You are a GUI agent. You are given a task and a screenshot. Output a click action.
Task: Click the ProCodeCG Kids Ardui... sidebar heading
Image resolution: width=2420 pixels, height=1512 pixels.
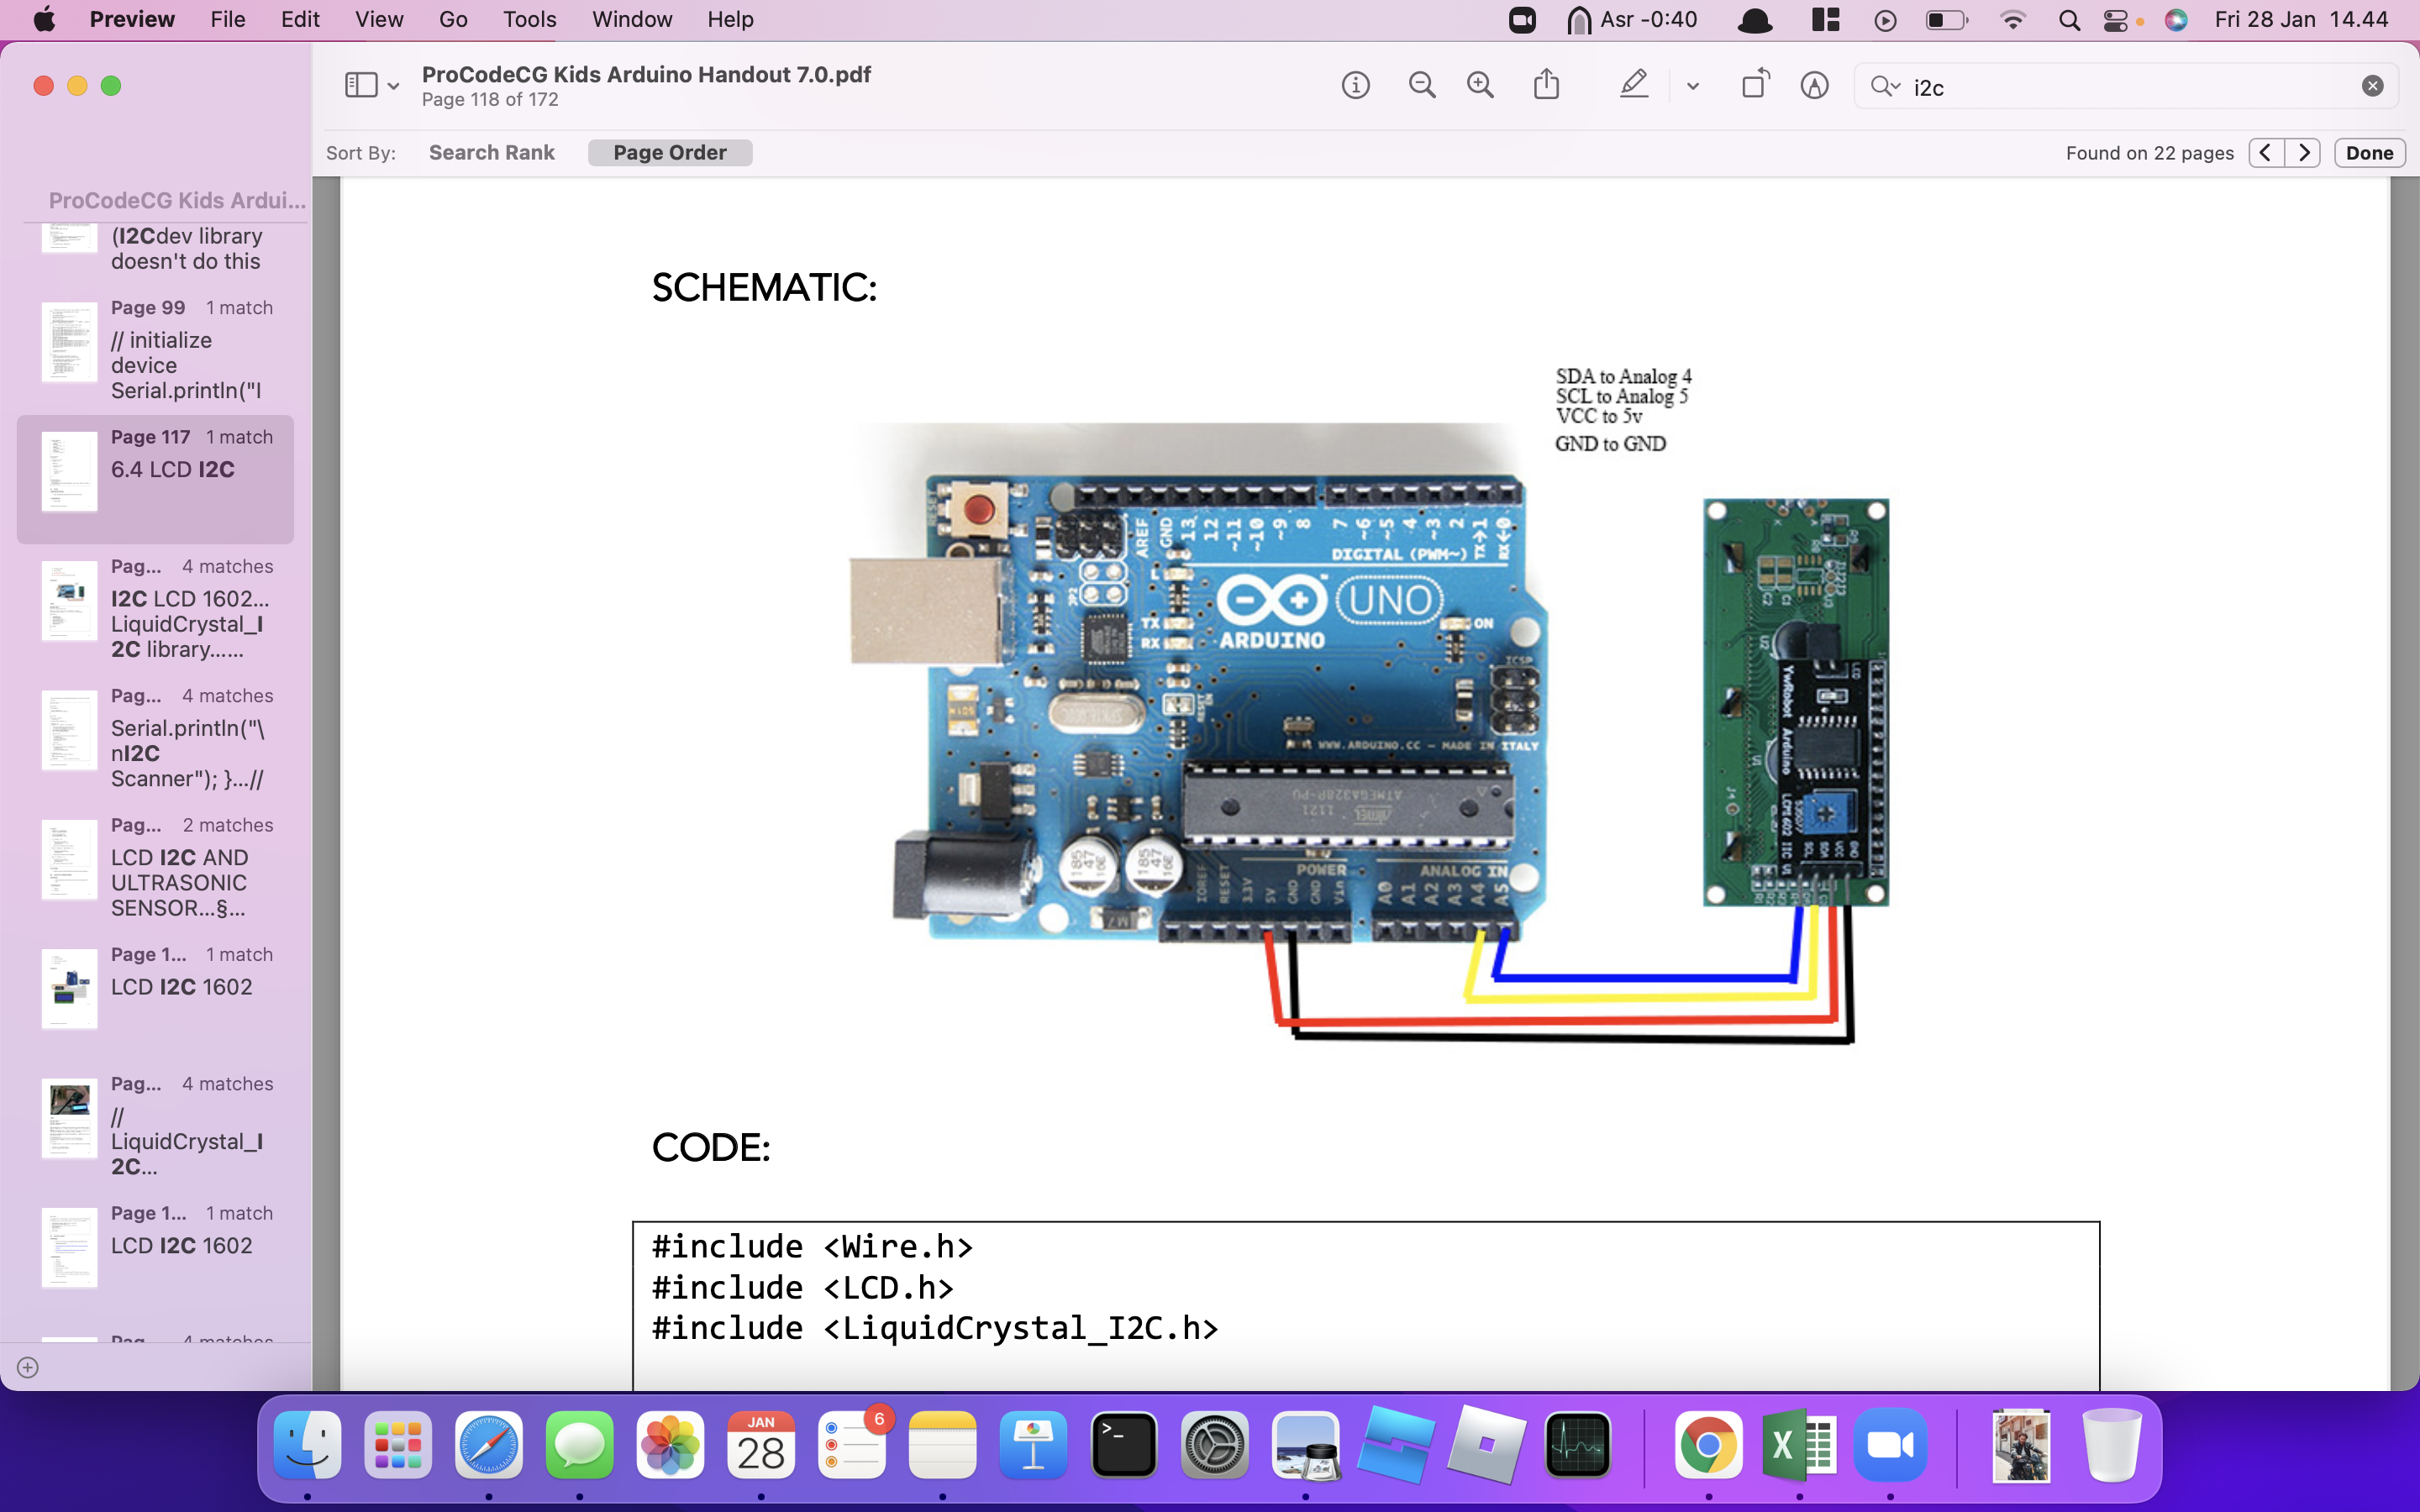coord(177,200)
